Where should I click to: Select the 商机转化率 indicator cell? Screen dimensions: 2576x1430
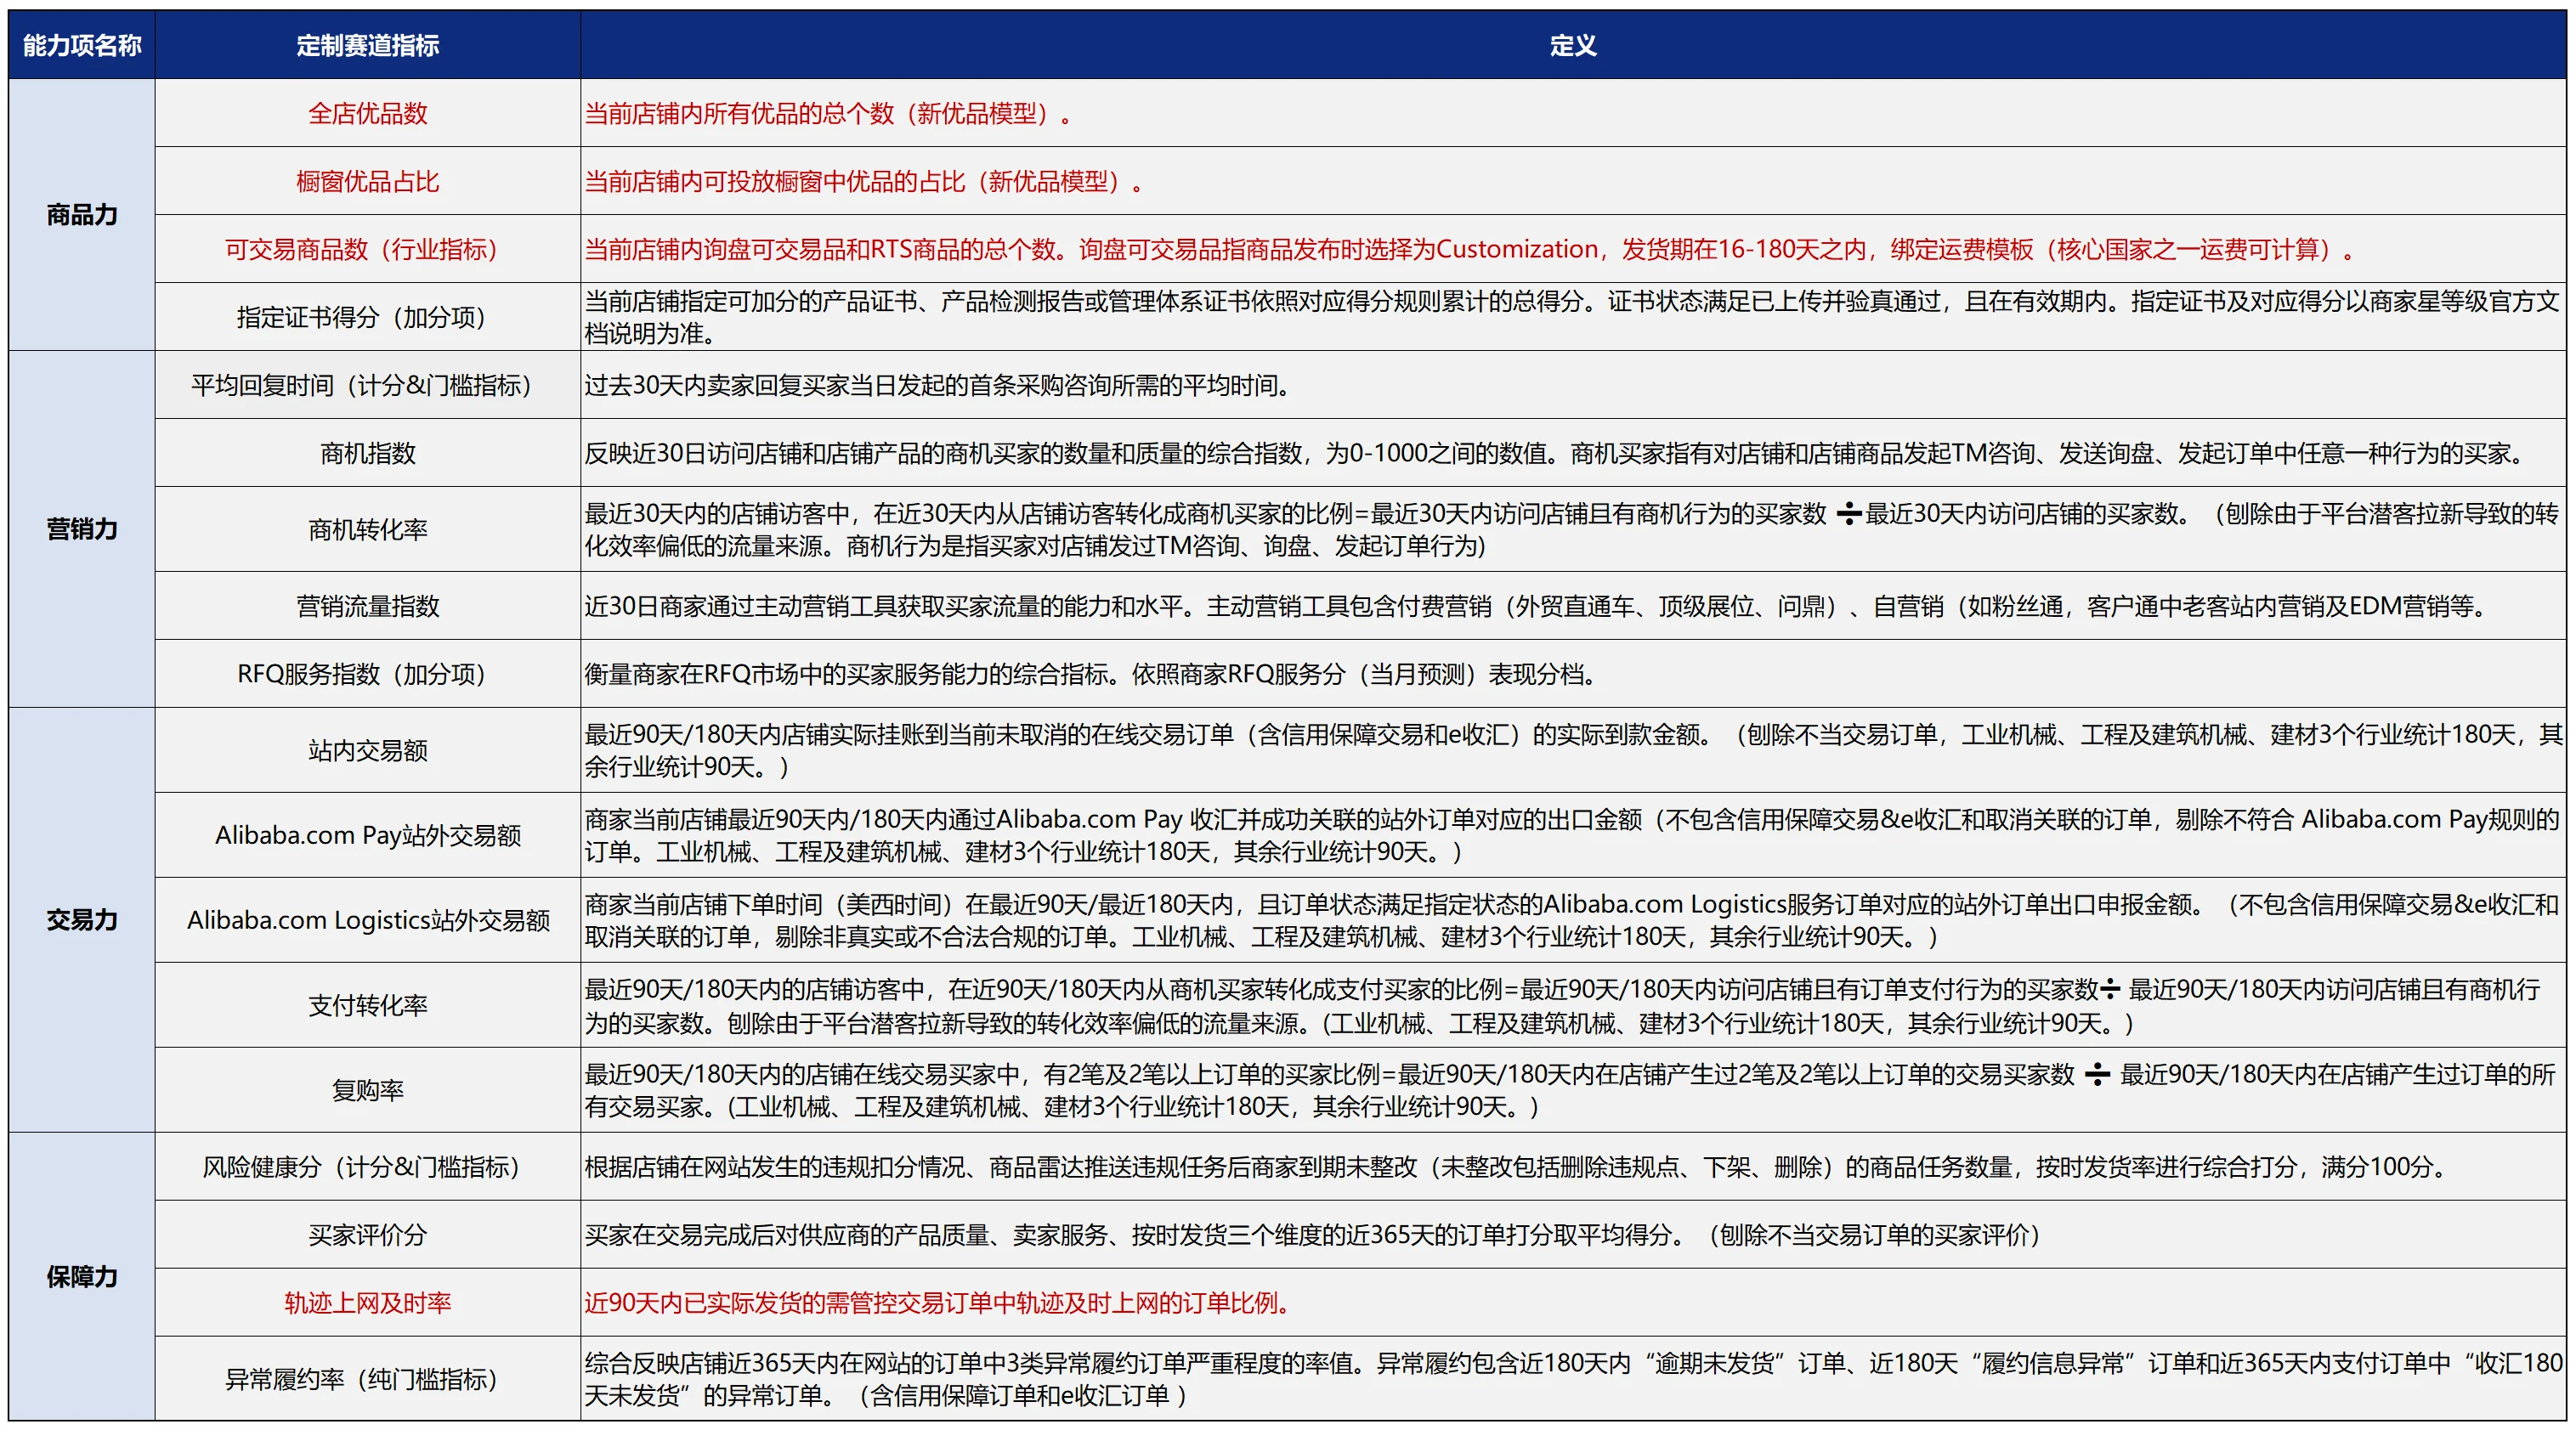tap(368, 529)
